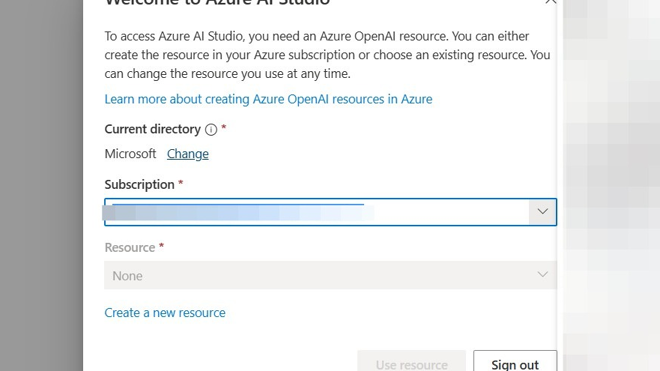Open the Azure OpenAI resources learn more link

268,99
